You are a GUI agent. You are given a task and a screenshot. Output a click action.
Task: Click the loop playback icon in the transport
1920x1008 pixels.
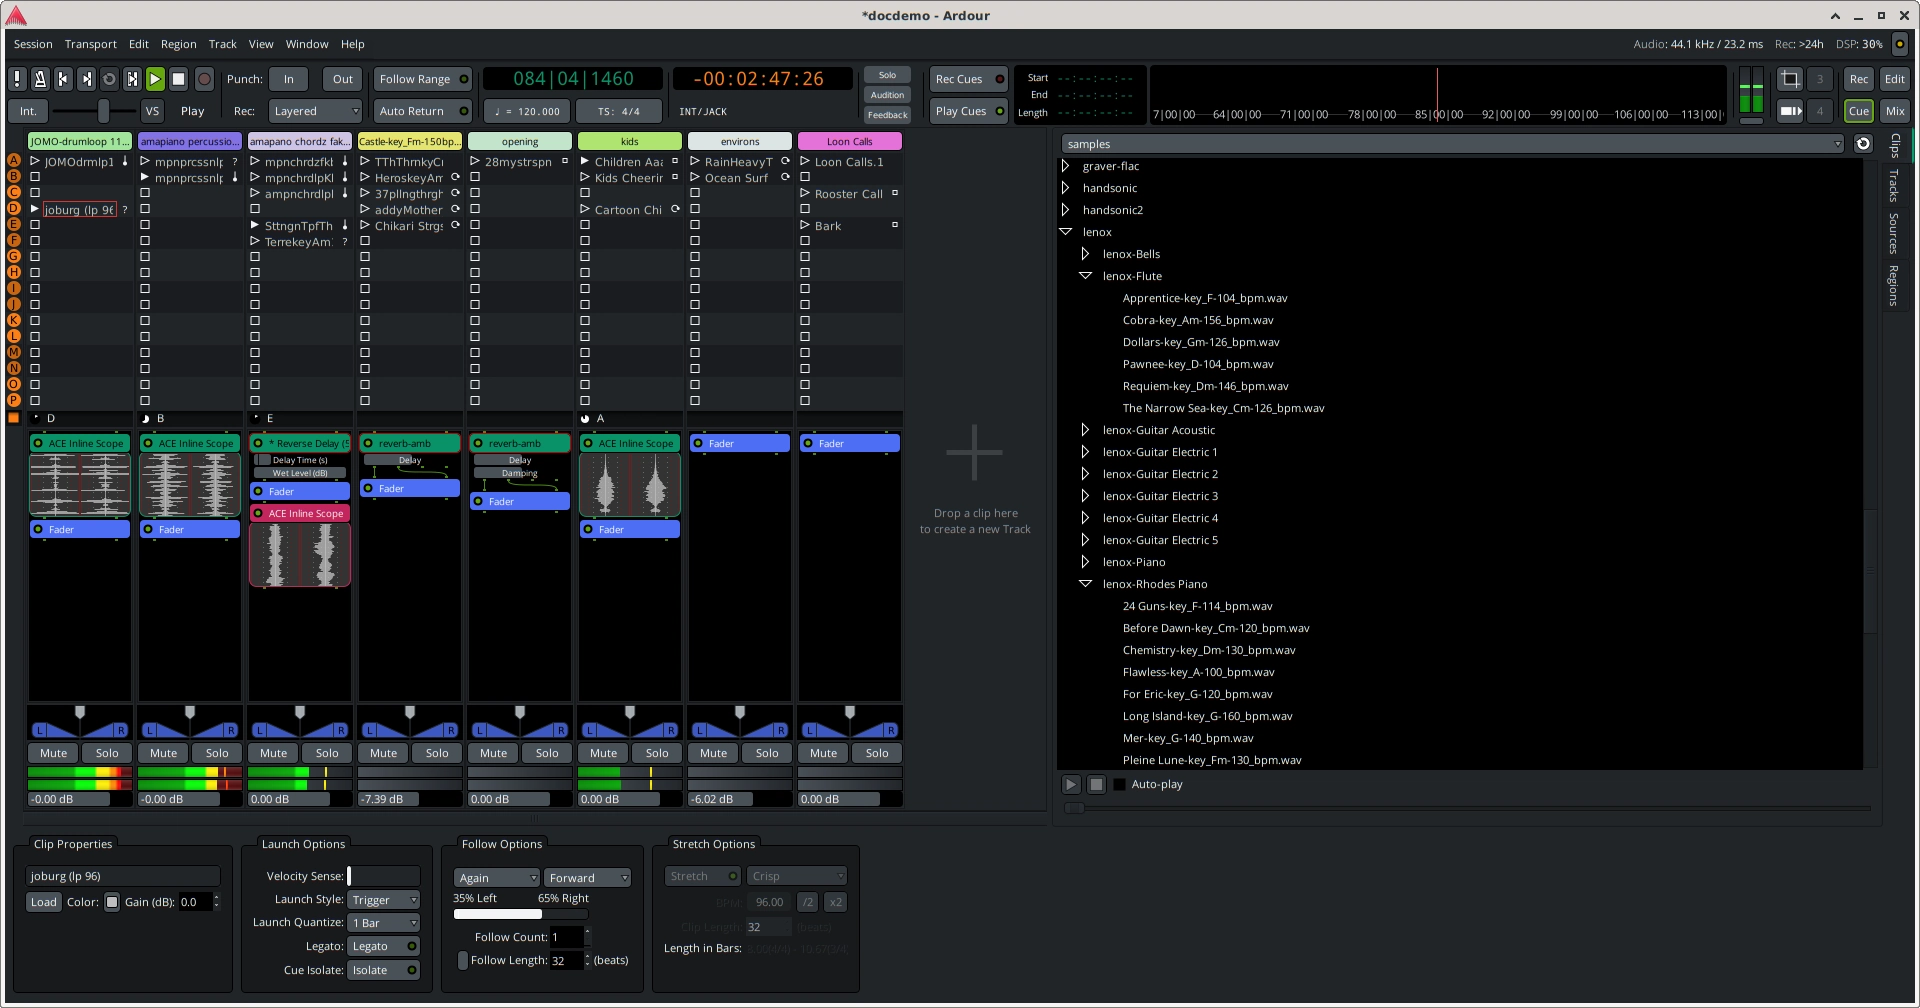[x=108, y=78]
